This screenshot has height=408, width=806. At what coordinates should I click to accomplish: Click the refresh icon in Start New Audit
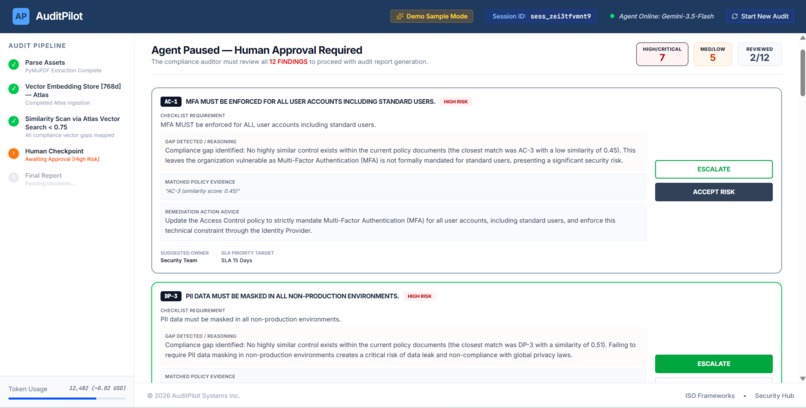[x=735, y=16]
